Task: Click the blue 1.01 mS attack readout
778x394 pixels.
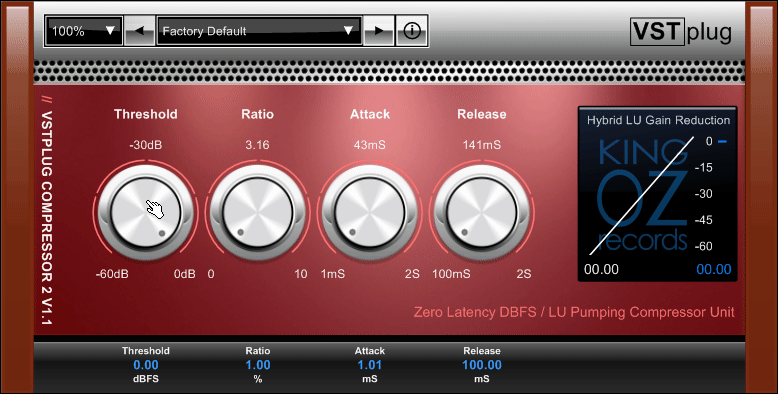Action: coord(370,365)
